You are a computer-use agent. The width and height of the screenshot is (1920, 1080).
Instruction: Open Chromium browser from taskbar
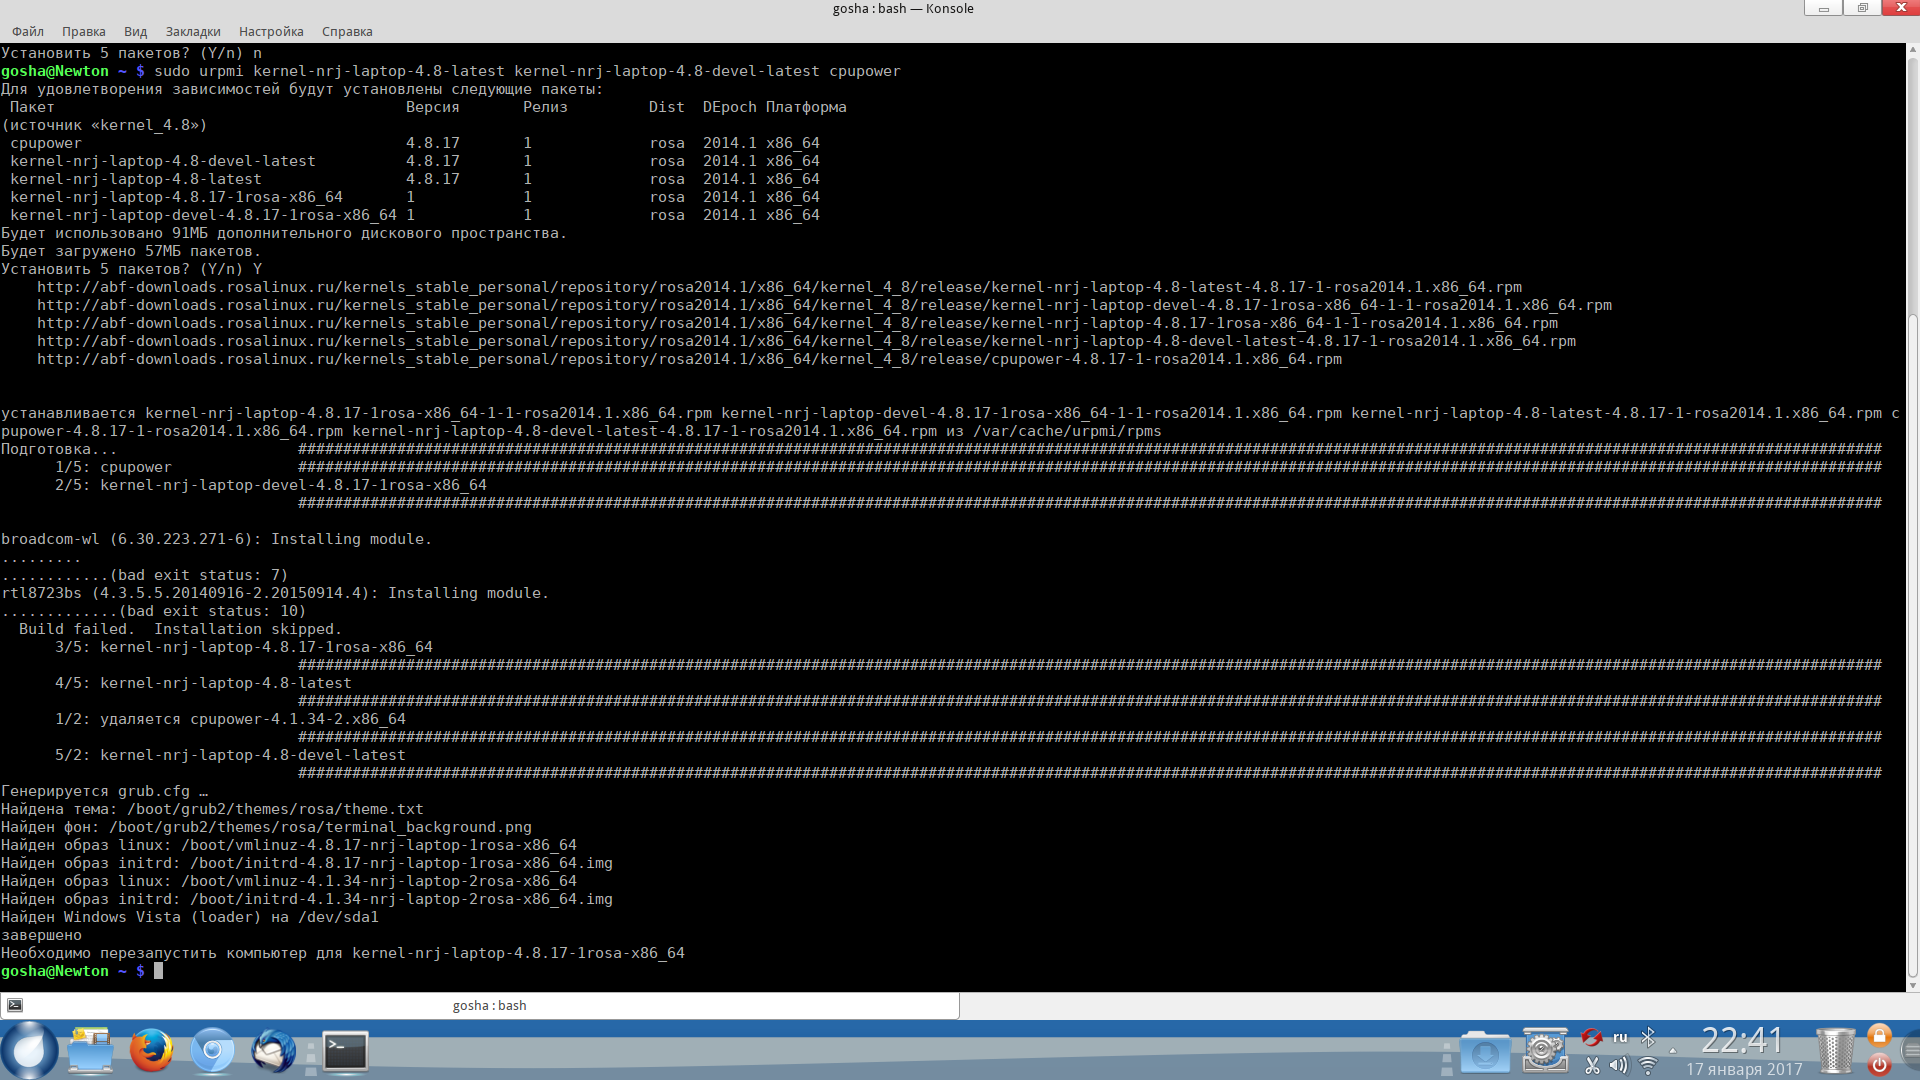212,1050
